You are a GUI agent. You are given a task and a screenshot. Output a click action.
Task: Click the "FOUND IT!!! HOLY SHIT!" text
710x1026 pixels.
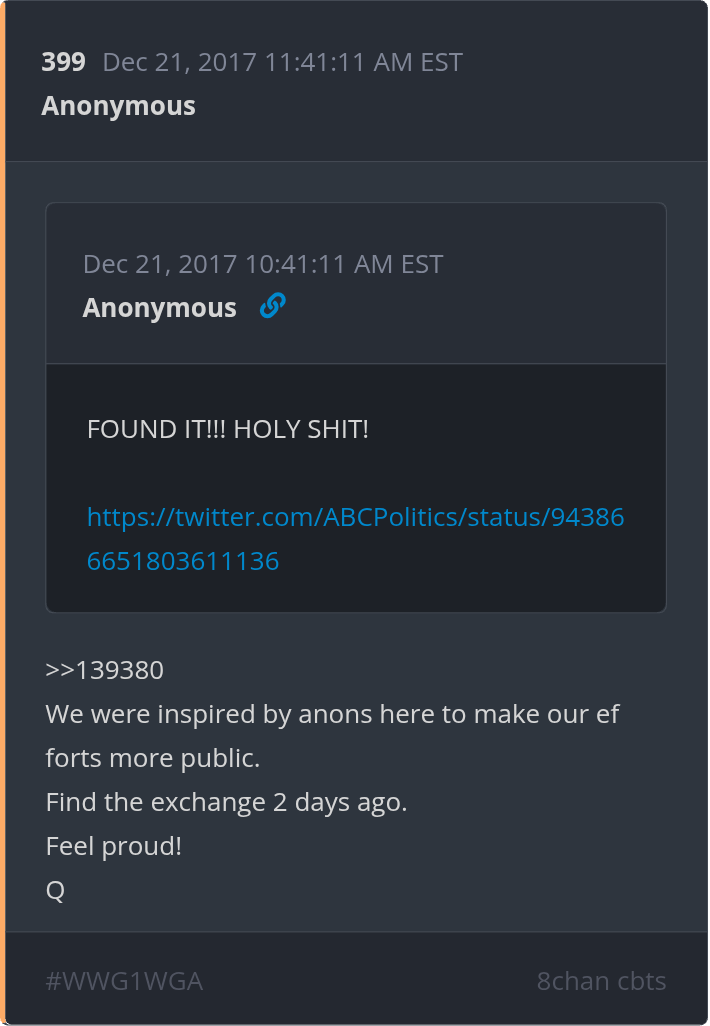pos(228,430)
